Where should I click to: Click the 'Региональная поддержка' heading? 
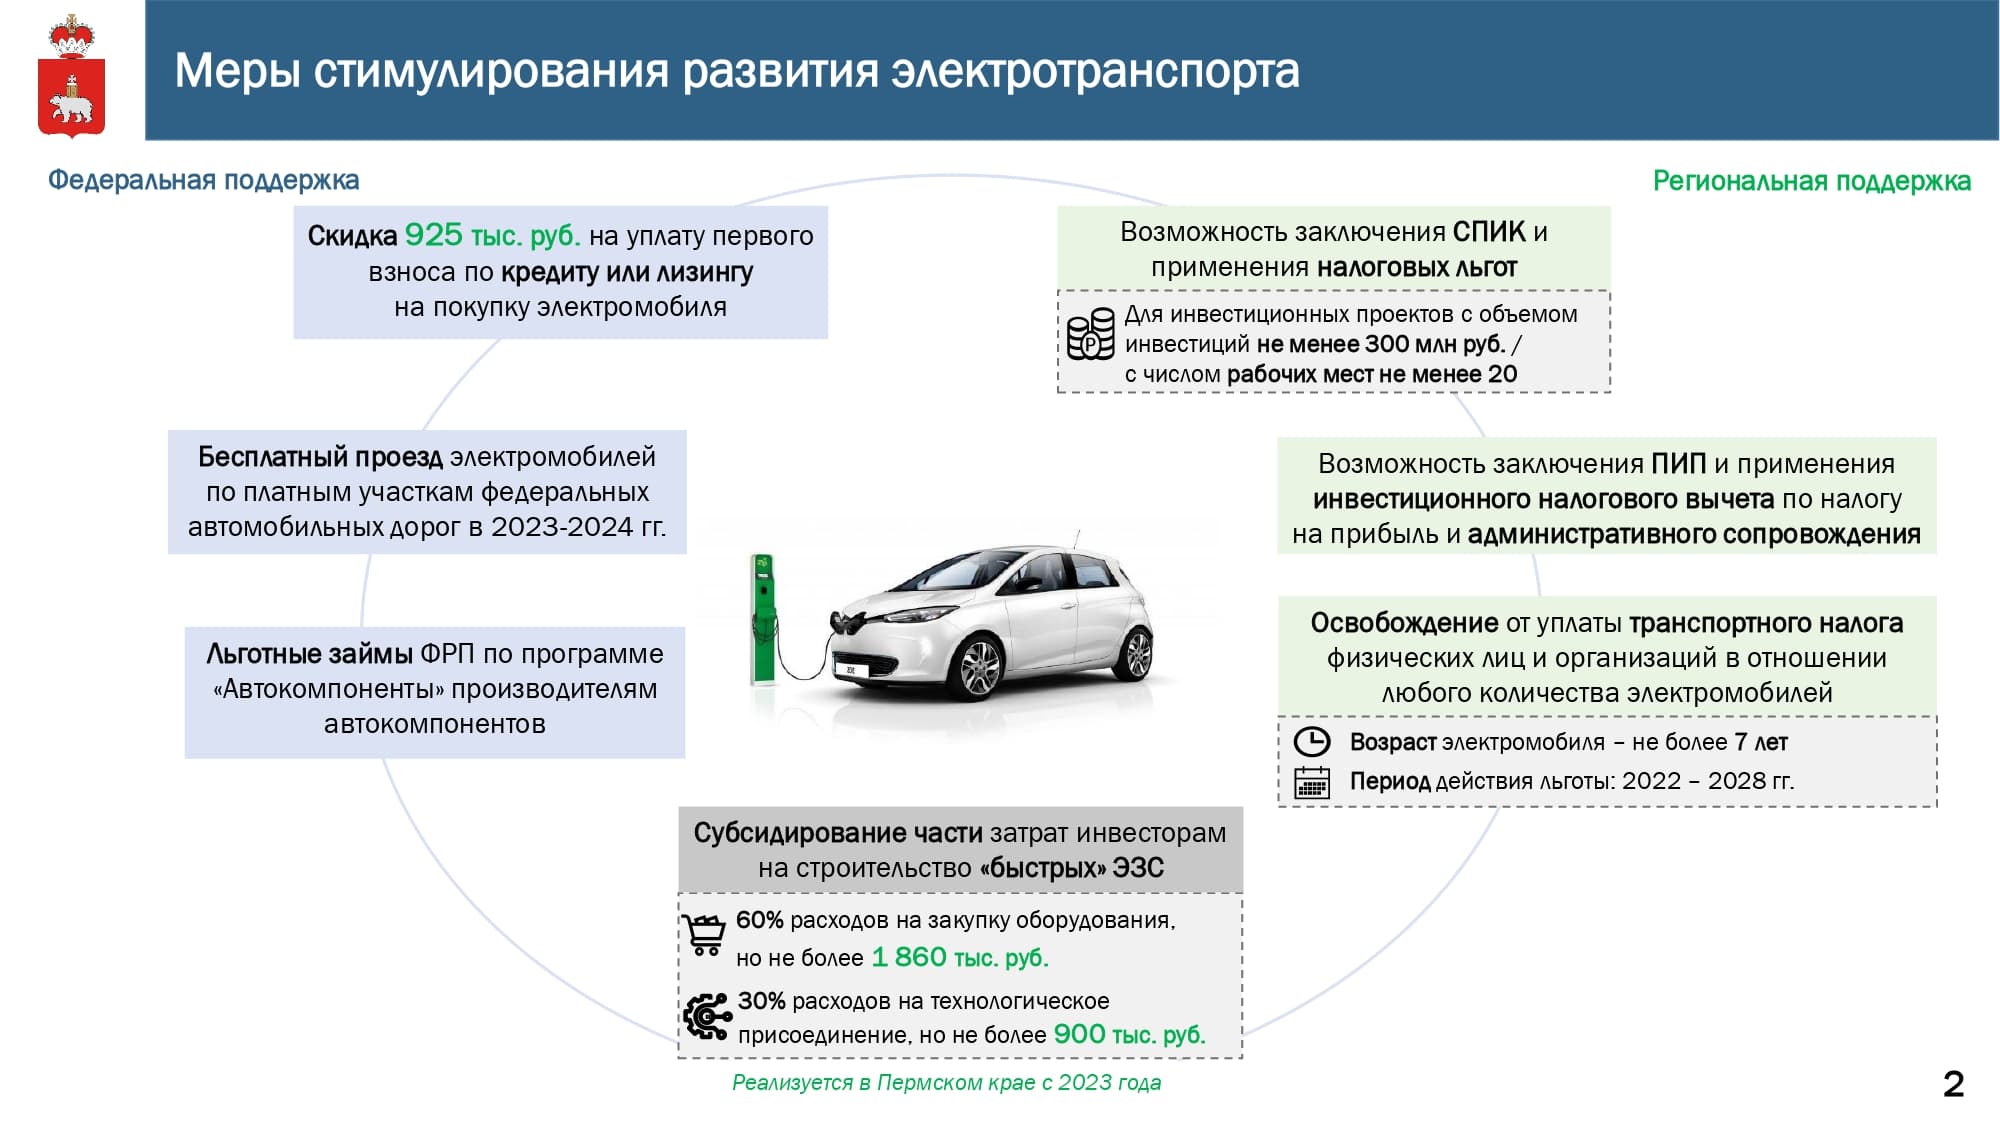1811,181
